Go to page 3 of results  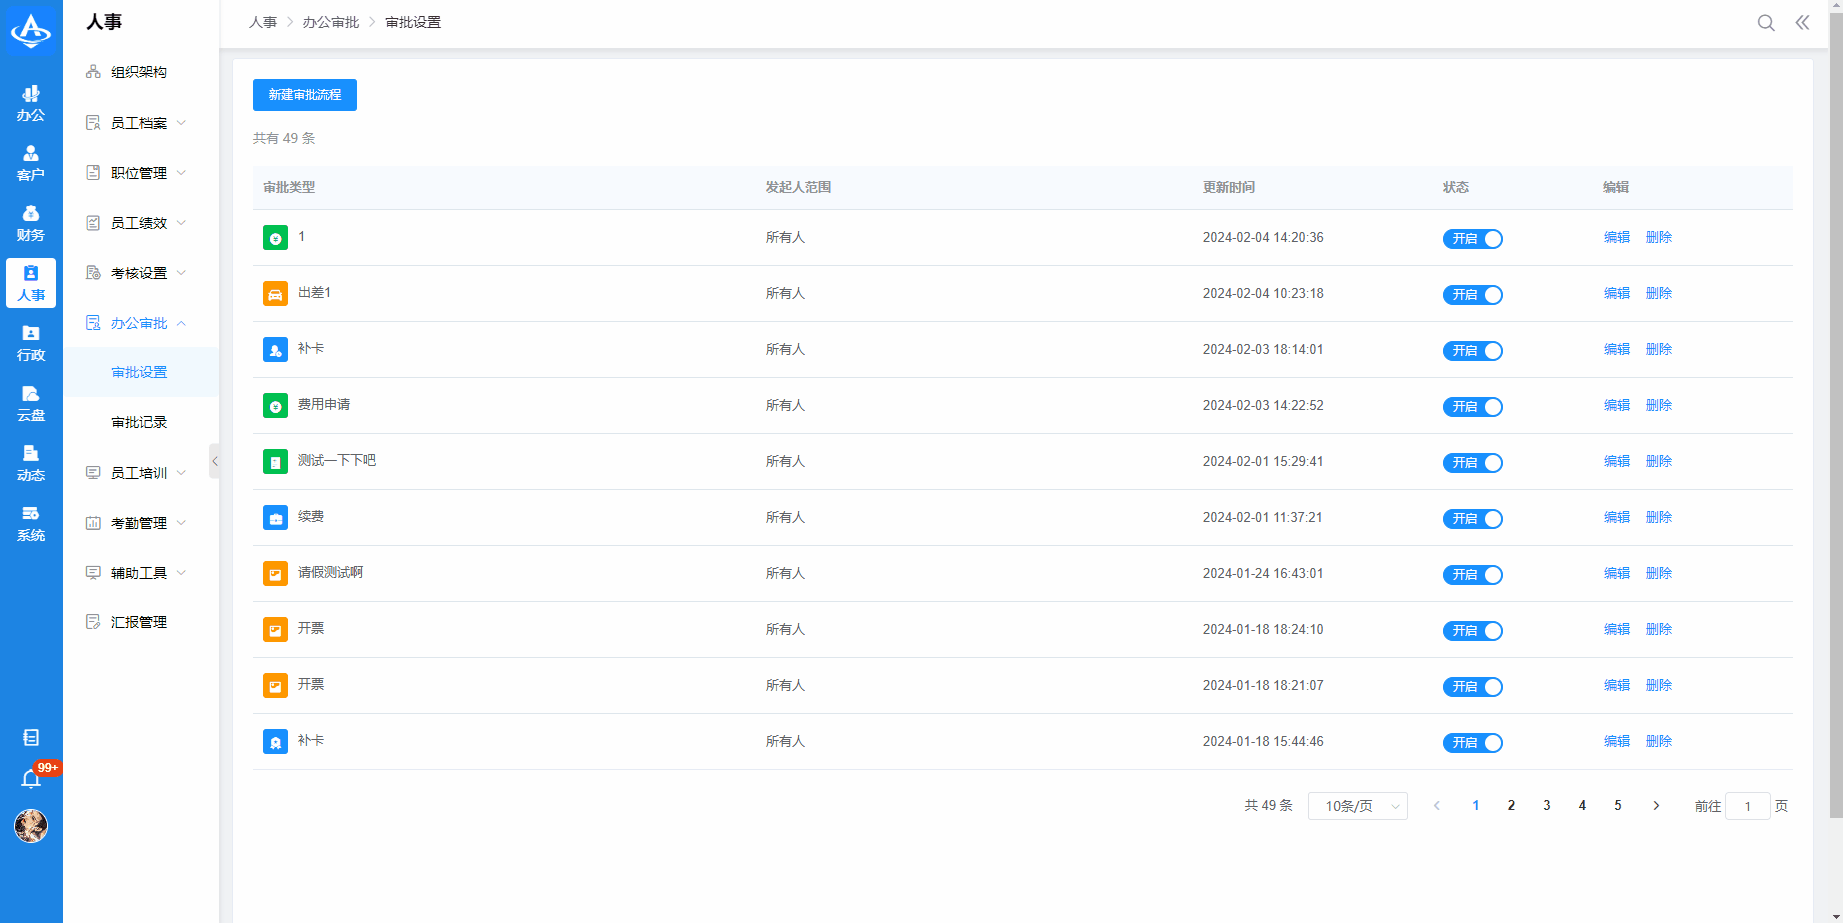[x=1547, y=806]
